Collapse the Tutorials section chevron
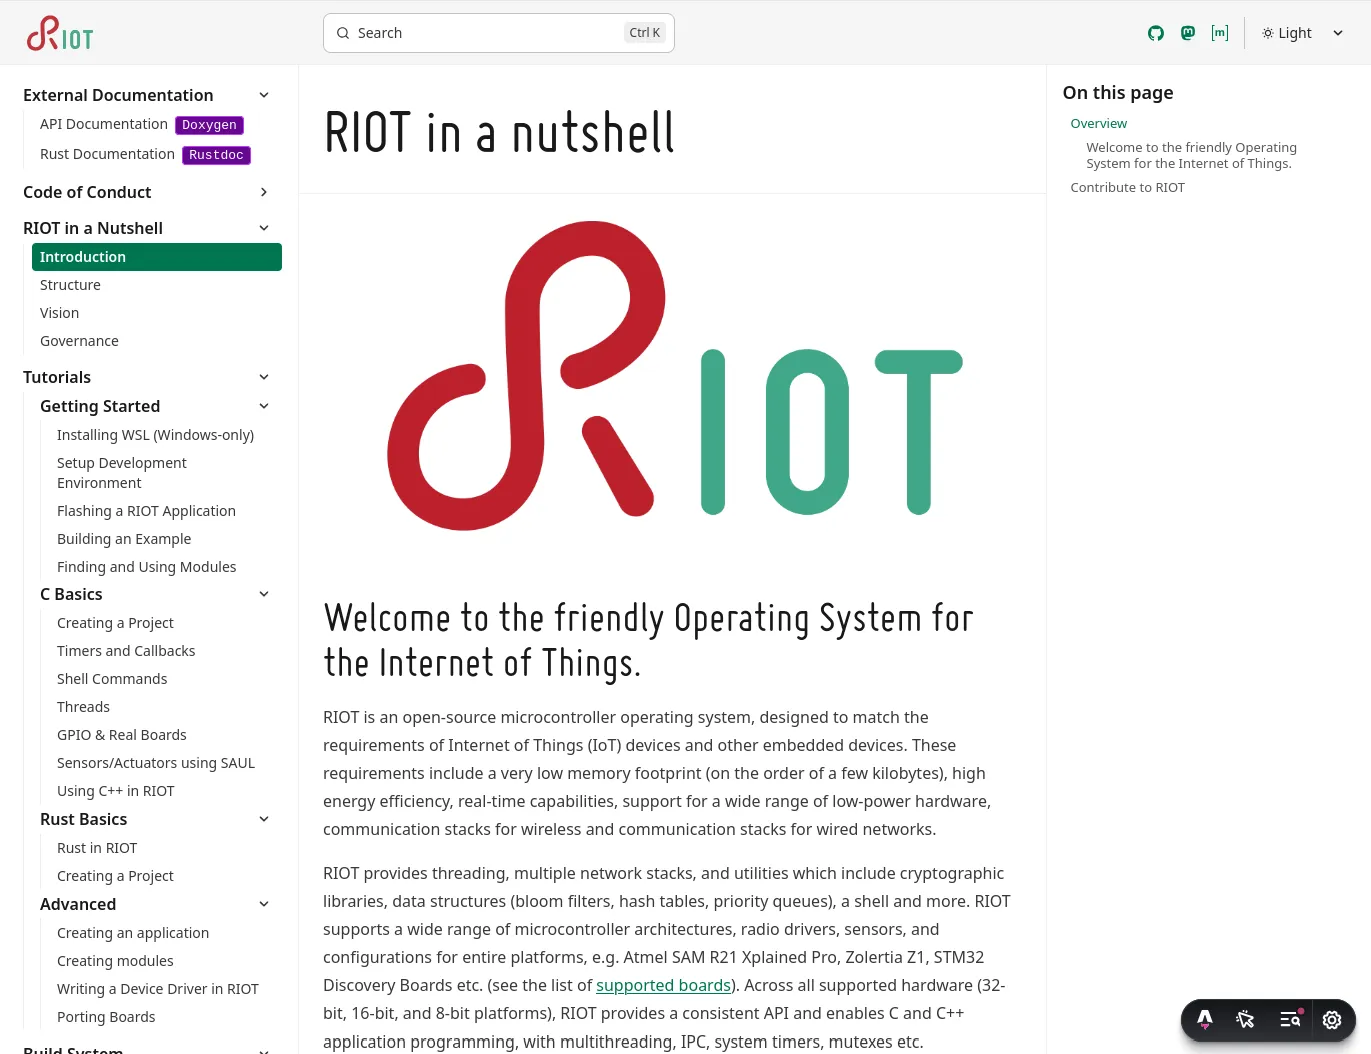Viewport: 1371px width, 1054px height. click(264, 377)
